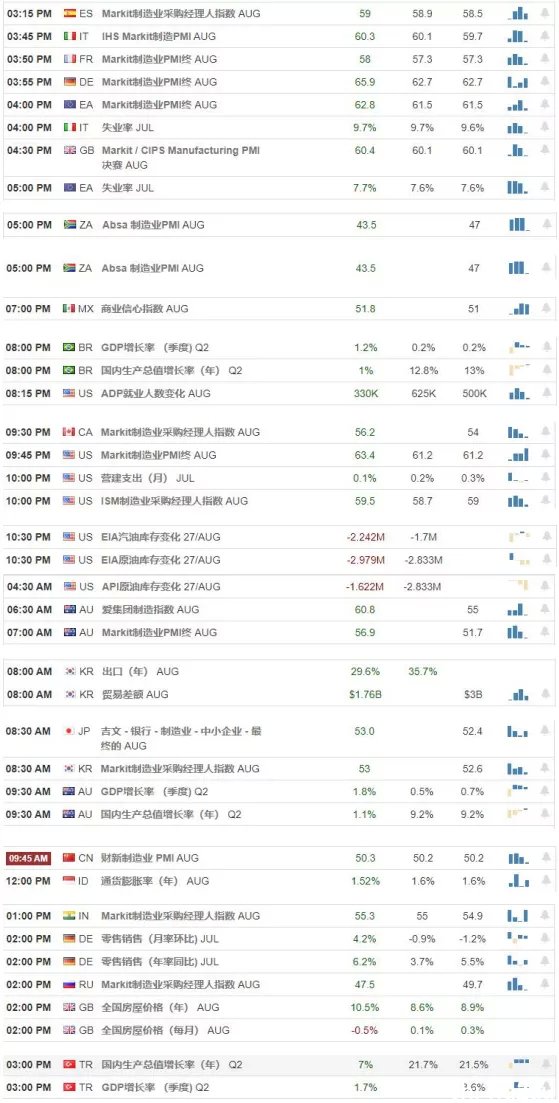Click bell on AU 爱集团制造指数 AUG row
The image size is (559, 1103).
[x=546, y=609]
